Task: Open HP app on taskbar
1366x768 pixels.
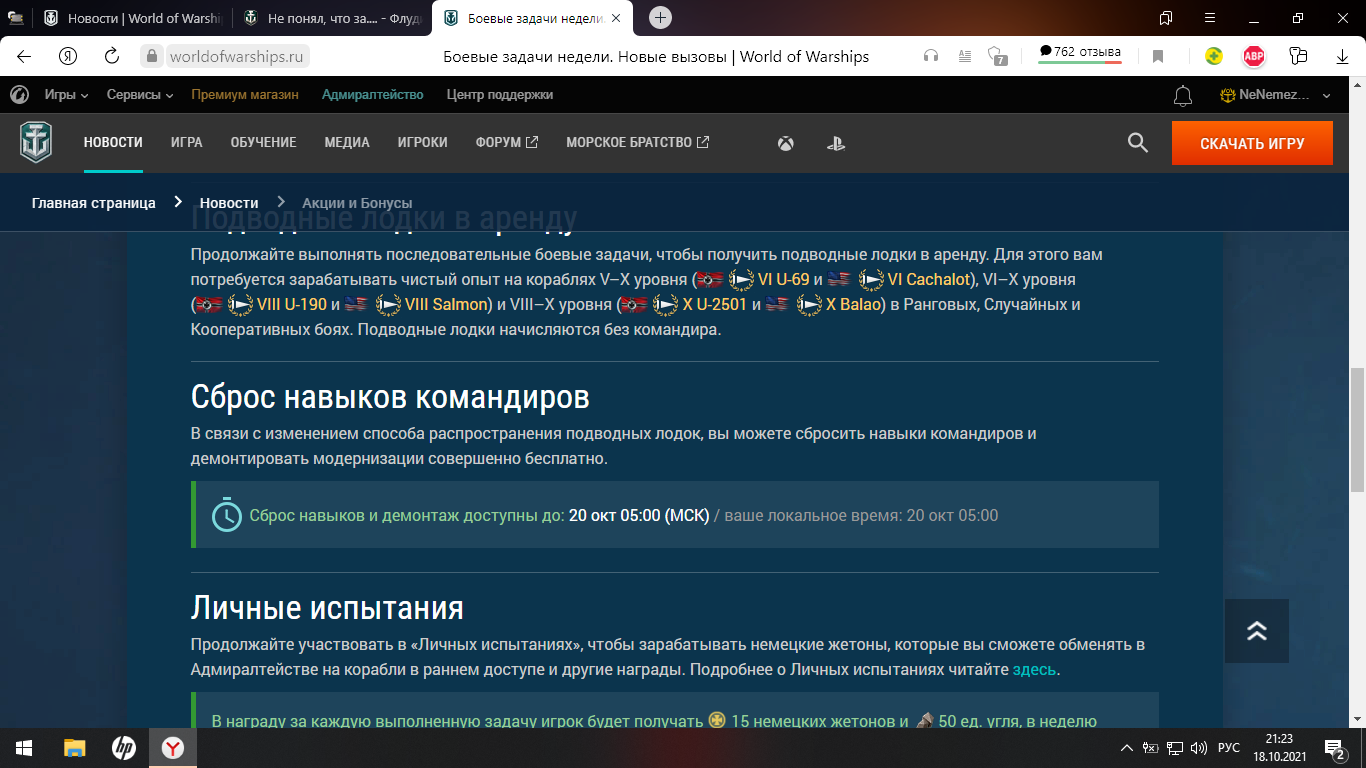Action: tap(124, 748)
